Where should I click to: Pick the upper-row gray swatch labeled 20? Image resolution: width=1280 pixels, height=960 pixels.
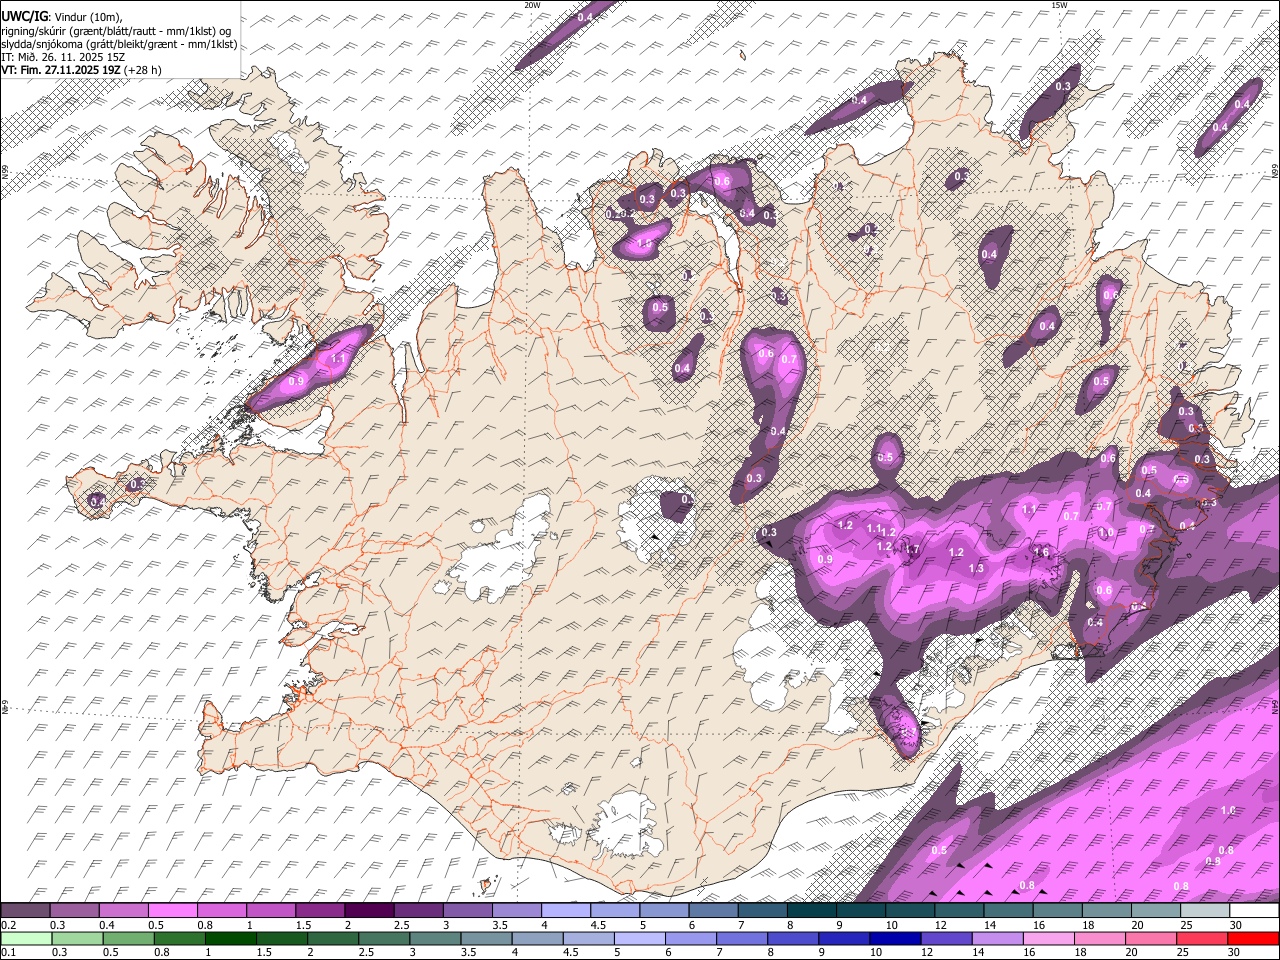1156,910
